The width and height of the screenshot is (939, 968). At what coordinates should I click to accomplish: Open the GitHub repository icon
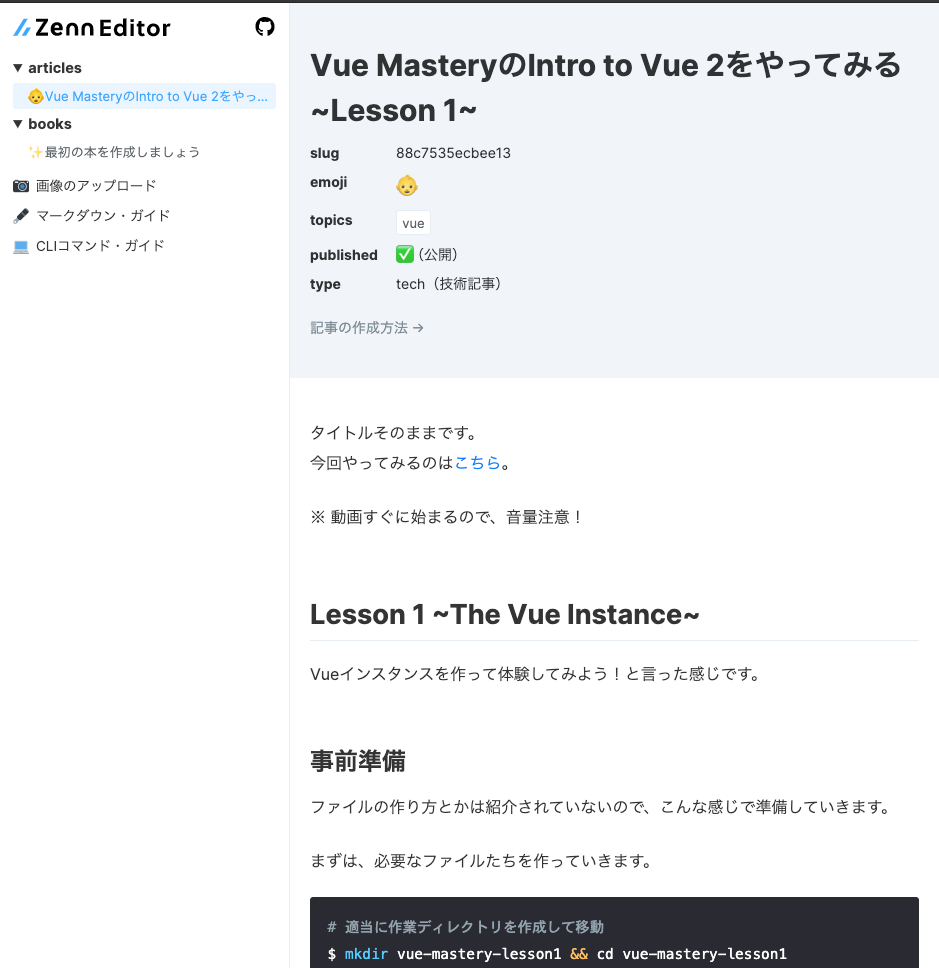click(x=265, y=27)
